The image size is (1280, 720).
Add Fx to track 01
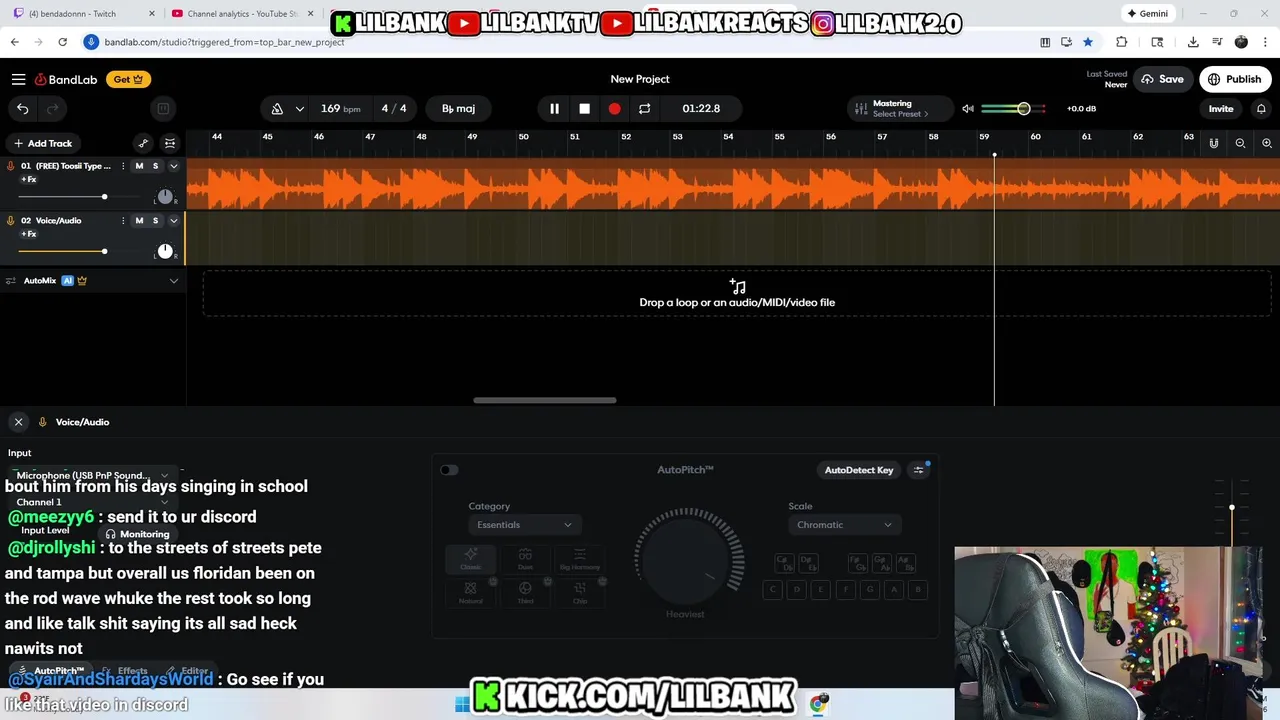click(29, 179)
